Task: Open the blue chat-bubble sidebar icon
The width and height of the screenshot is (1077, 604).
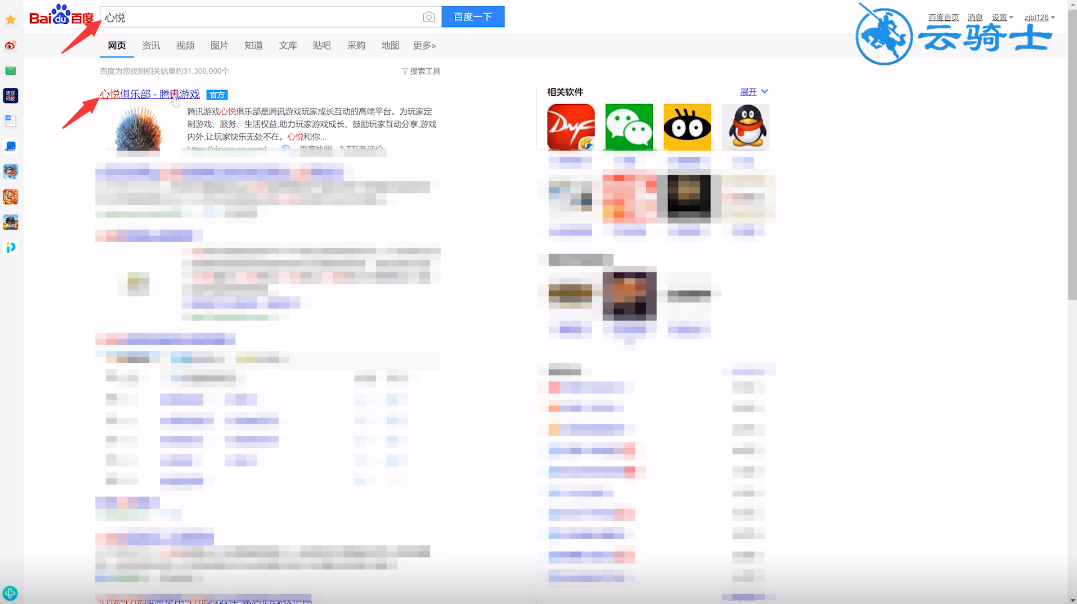Action: click(10, 146)
